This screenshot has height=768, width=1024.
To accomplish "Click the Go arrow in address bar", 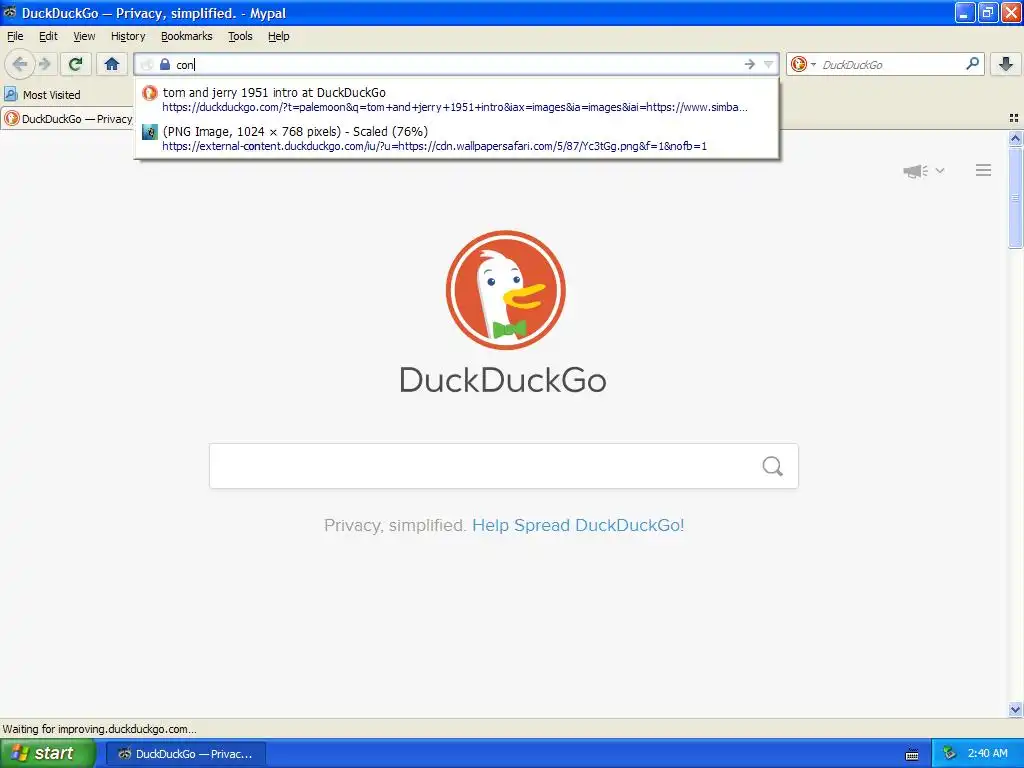I will (750, 64).
